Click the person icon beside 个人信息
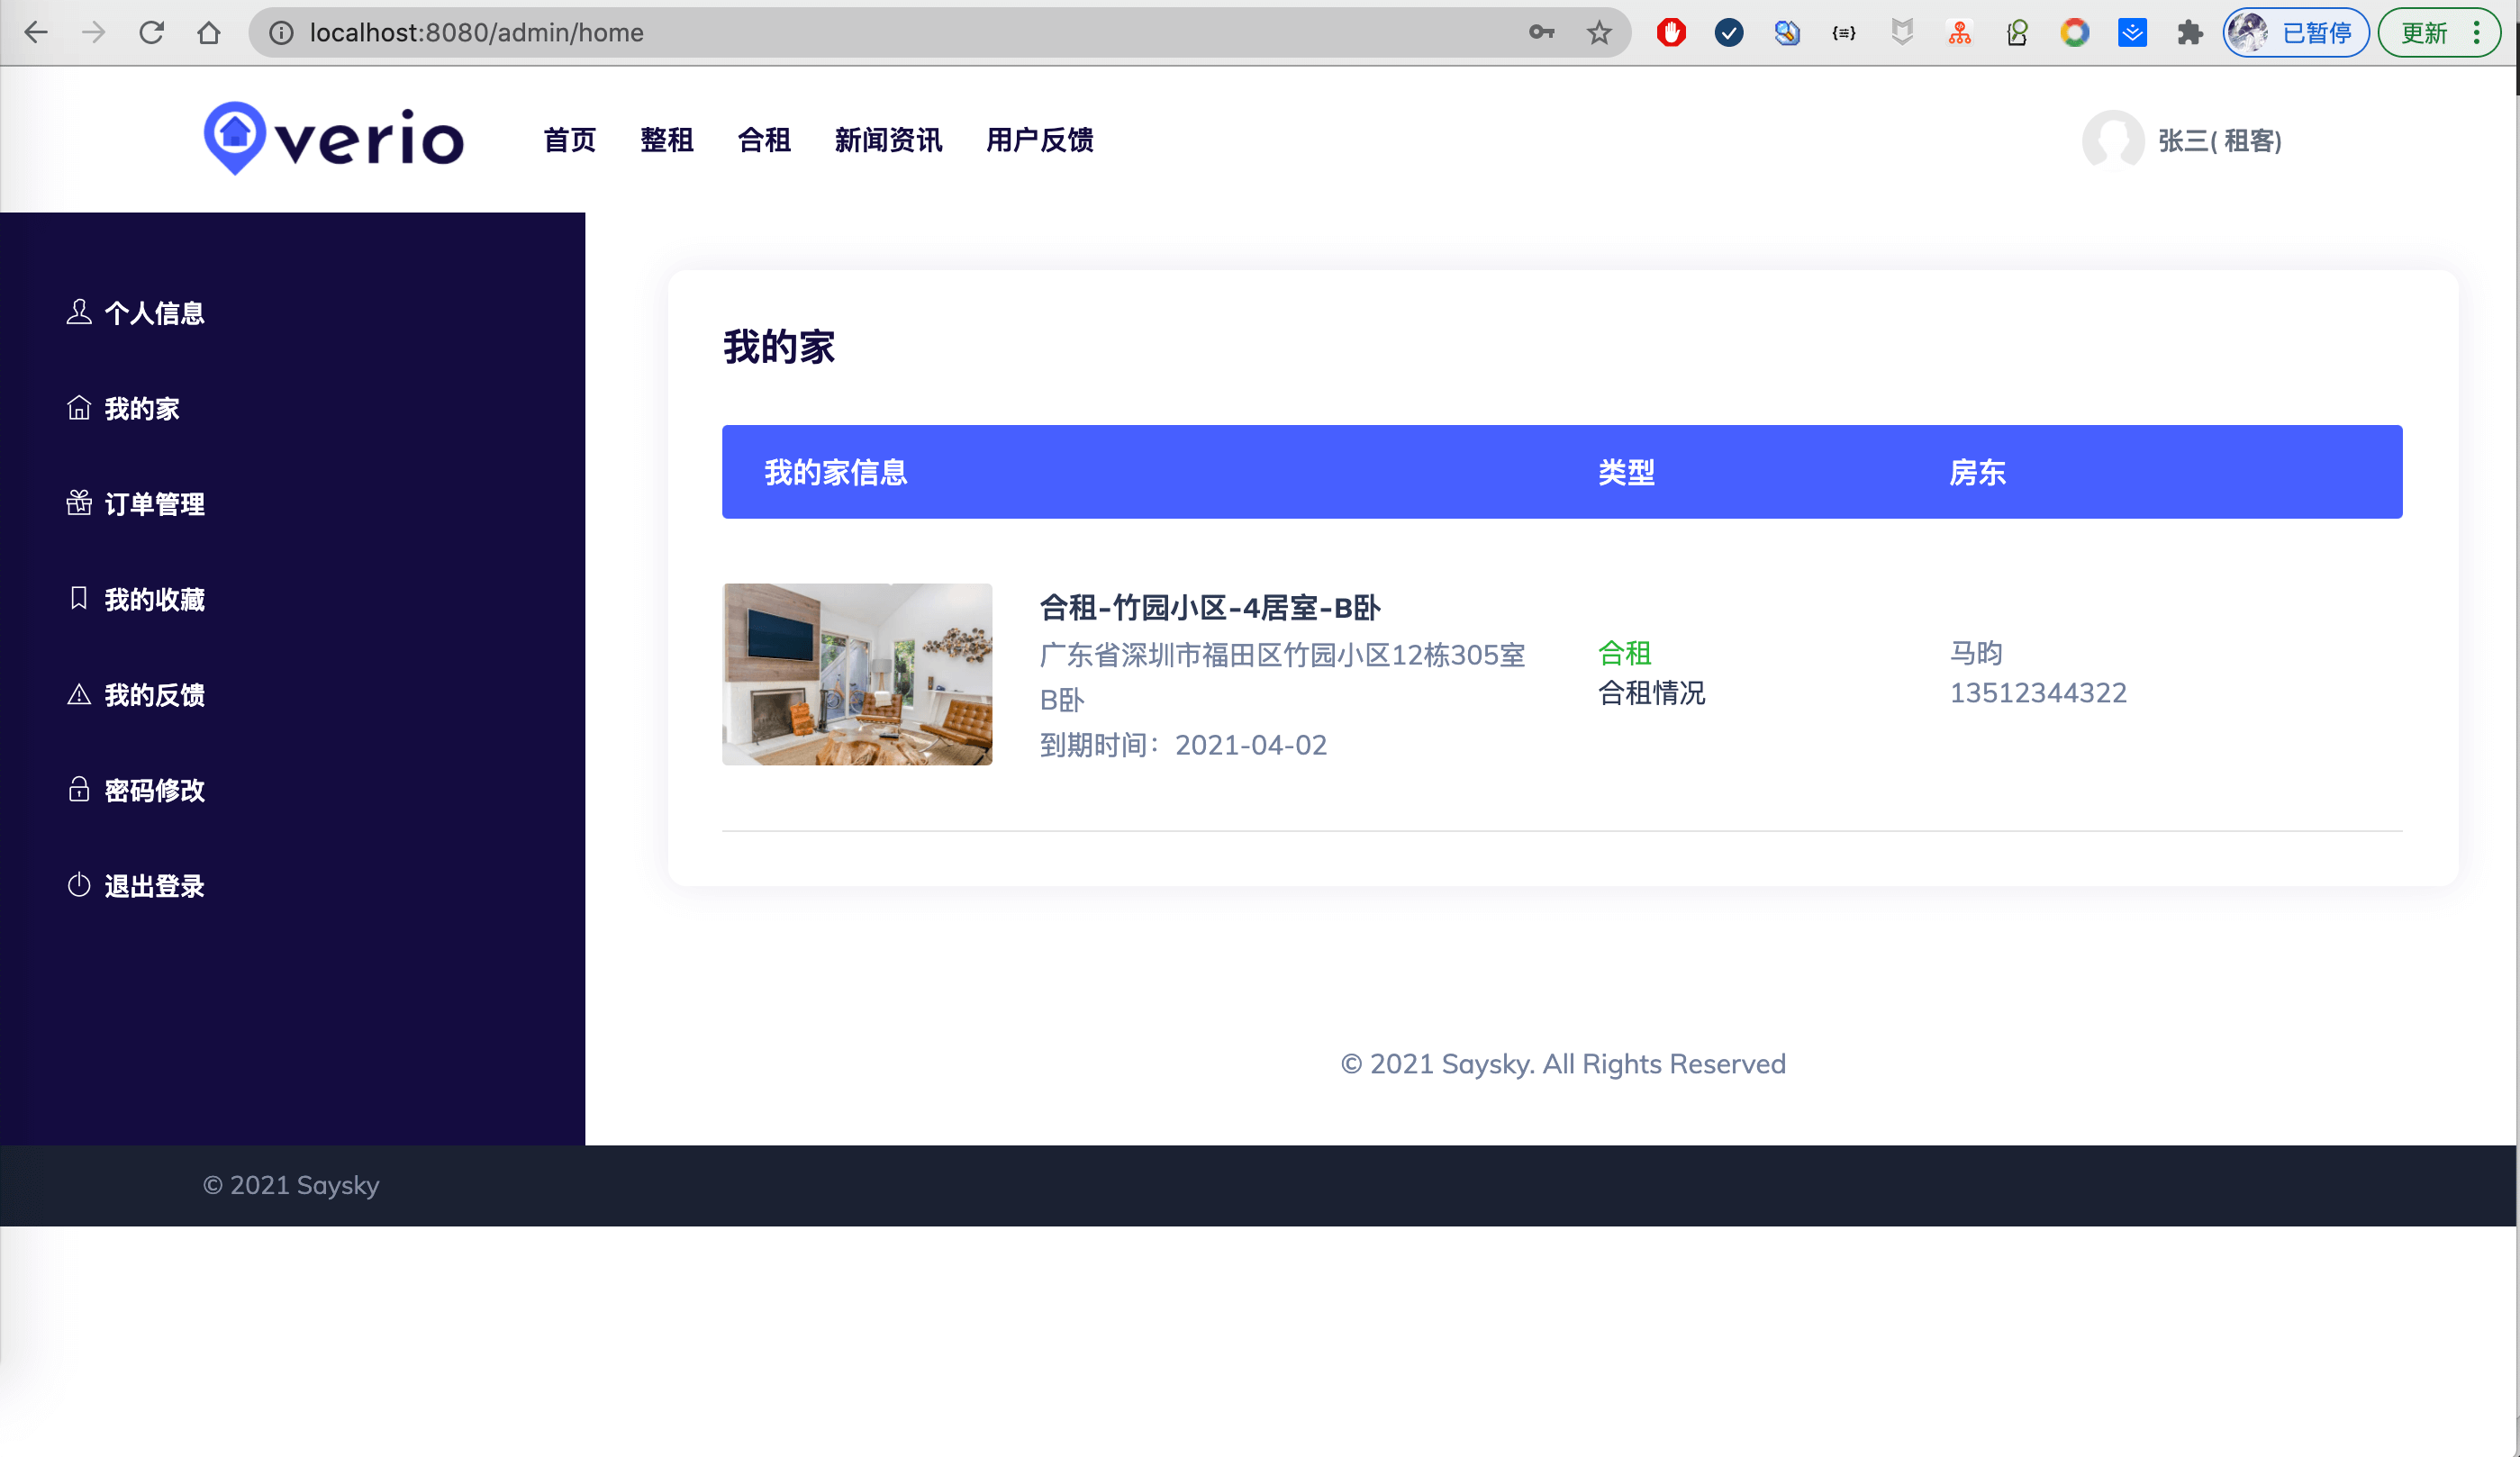 79,313
